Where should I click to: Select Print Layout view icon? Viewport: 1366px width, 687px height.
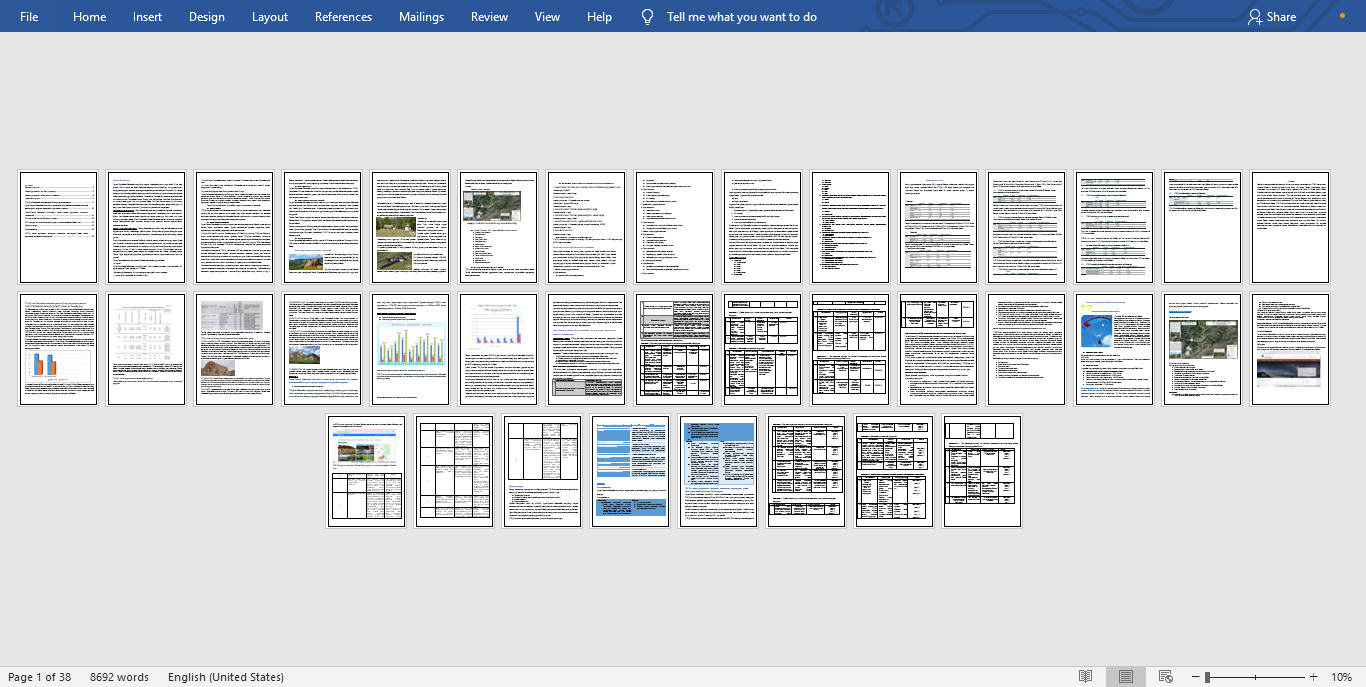pyautogui.click(x=1126, y=677)
